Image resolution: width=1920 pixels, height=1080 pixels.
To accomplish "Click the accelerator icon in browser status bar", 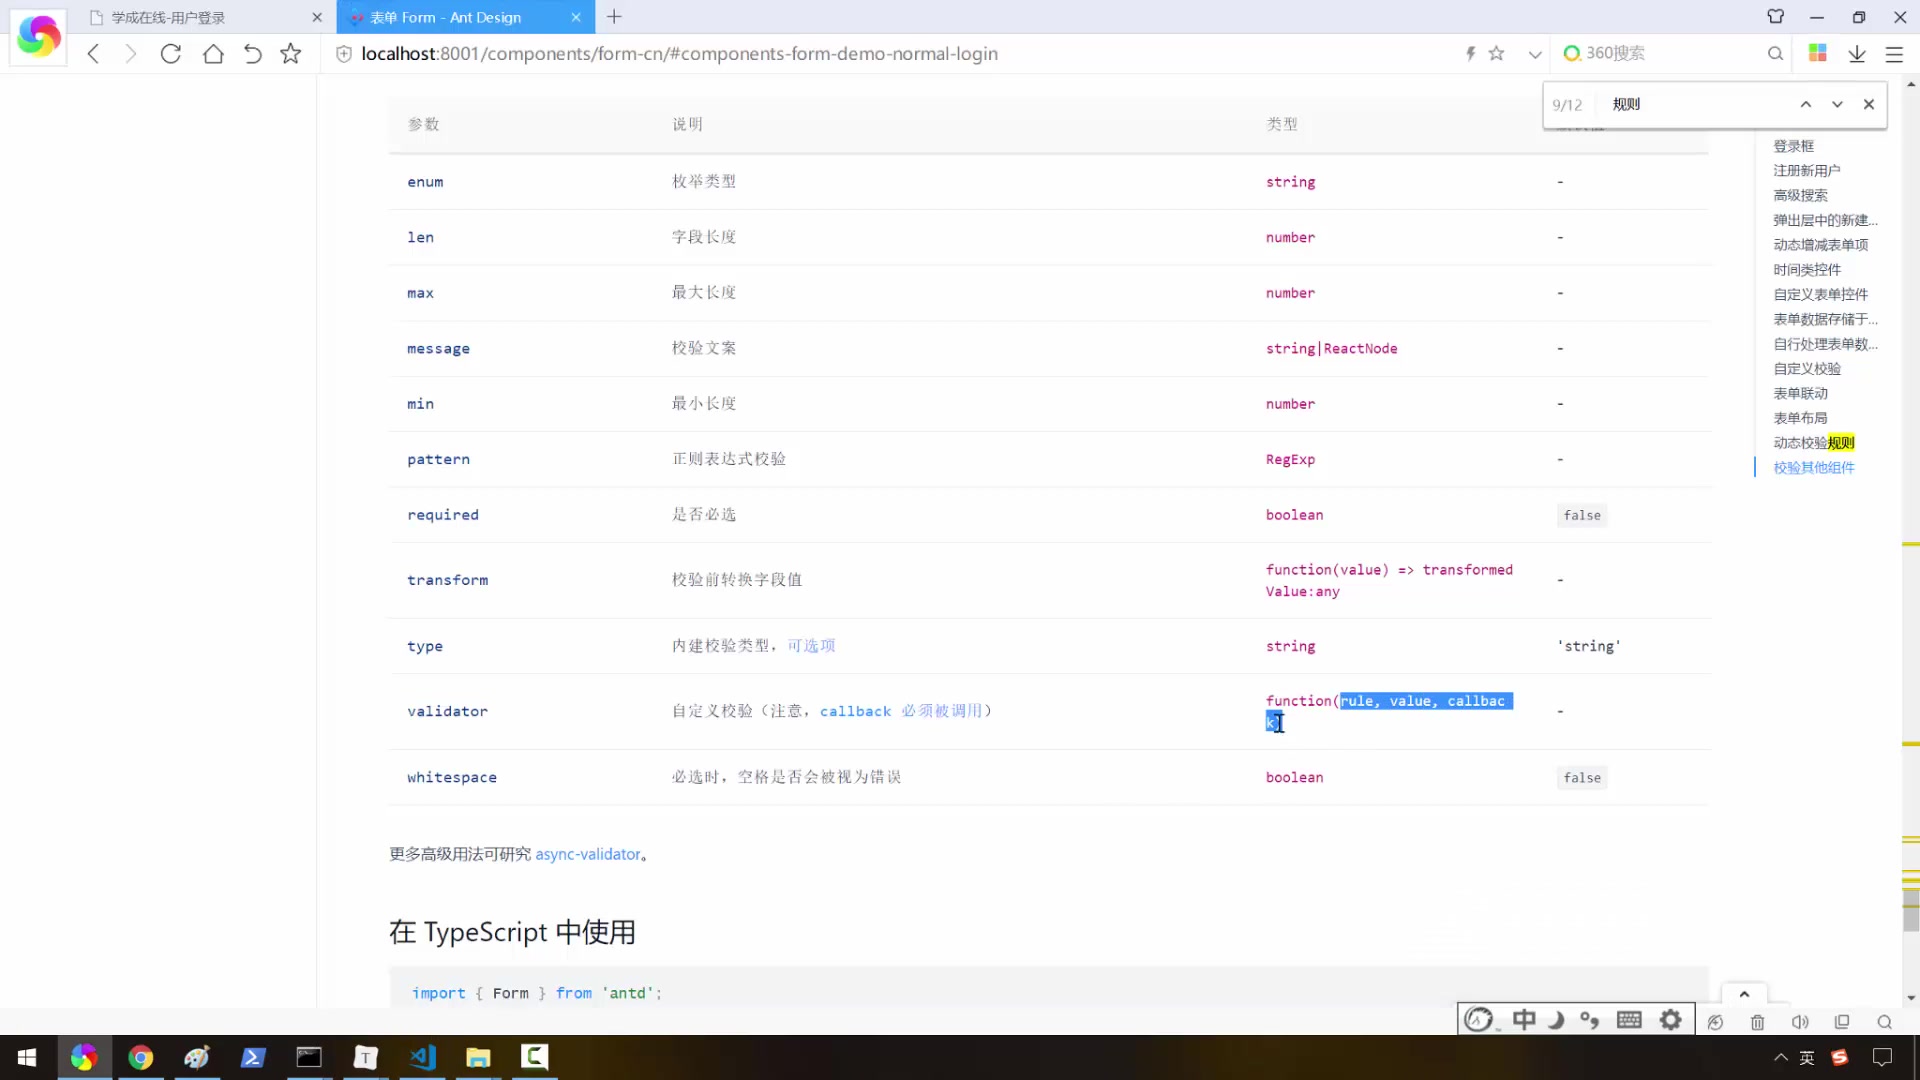I will tap(1715, 1022).
